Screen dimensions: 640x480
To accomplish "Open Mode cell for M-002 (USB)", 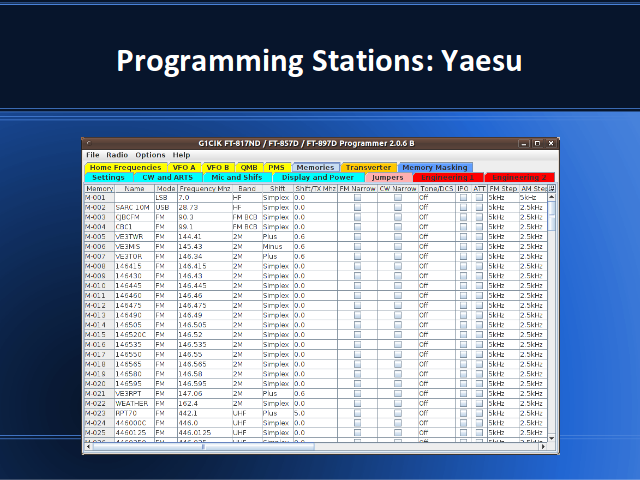I will tap(166, 207).
